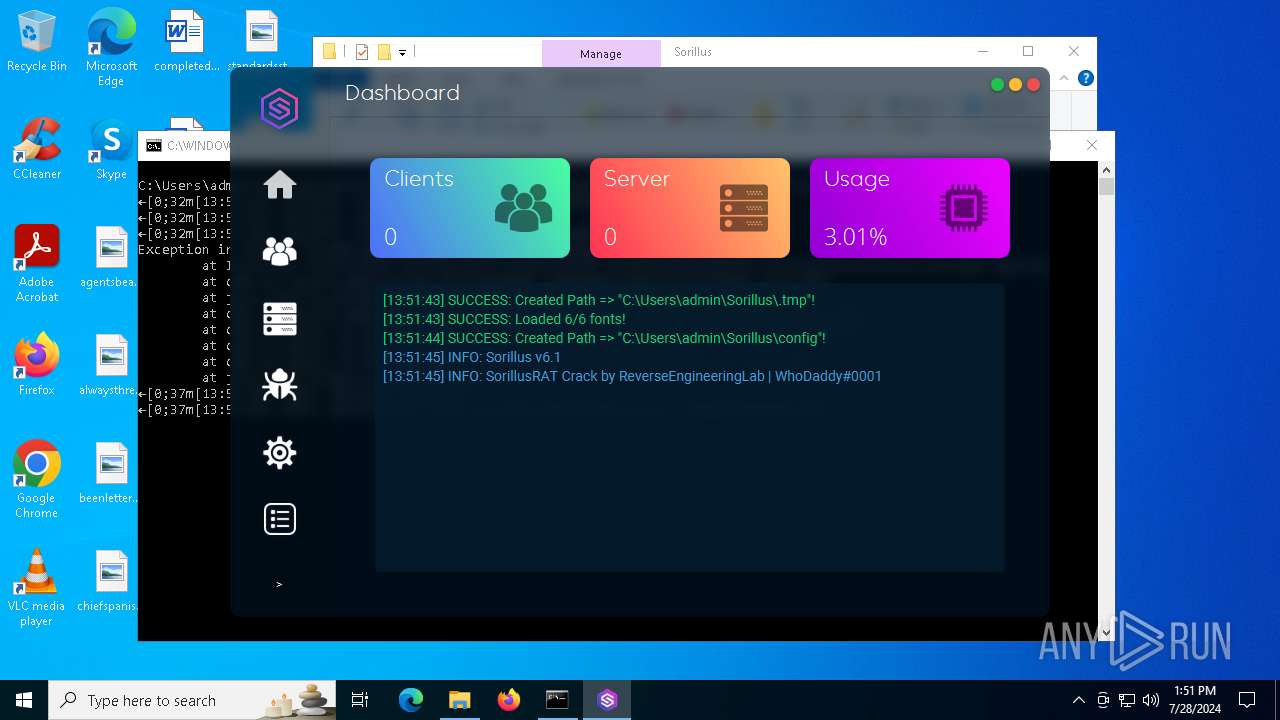This screenshot has height=720, width=1280.
Task: Click the Created Path config log line
Action: click(604, 338)
